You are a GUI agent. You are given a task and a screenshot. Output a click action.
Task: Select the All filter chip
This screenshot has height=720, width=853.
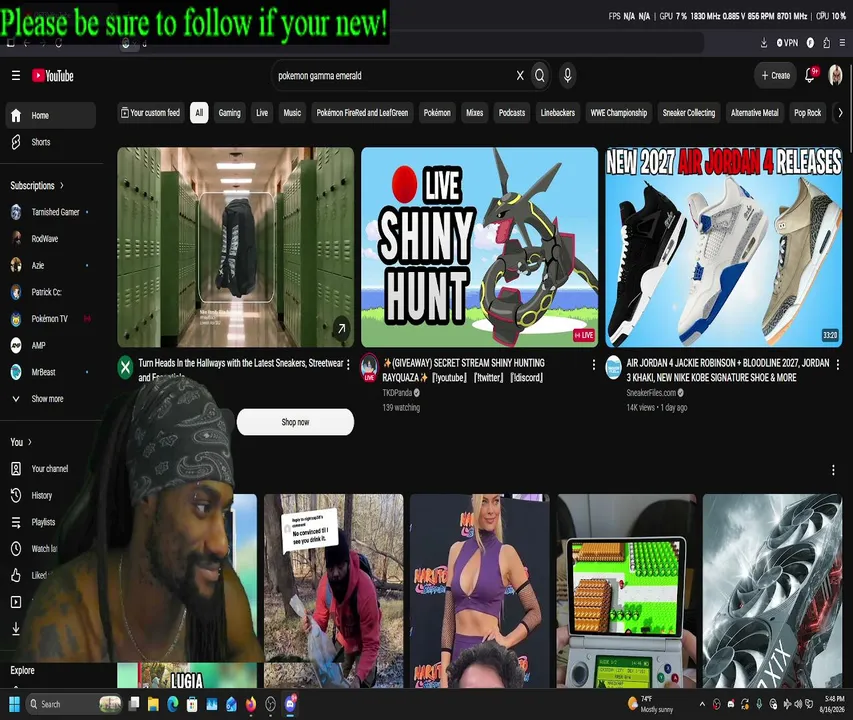tap(199, 113)
